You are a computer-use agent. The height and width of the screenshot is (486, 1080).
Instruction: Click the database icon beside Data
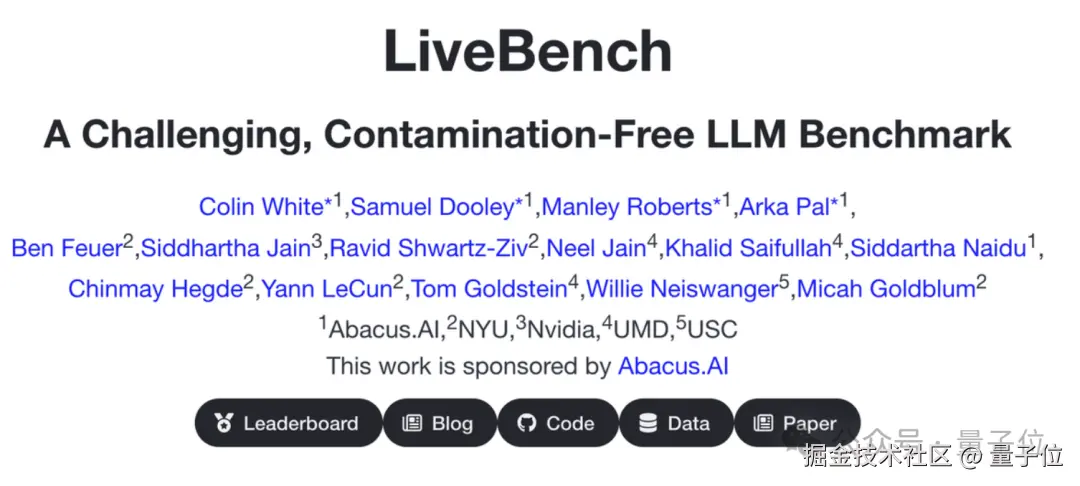click(648, 423)
